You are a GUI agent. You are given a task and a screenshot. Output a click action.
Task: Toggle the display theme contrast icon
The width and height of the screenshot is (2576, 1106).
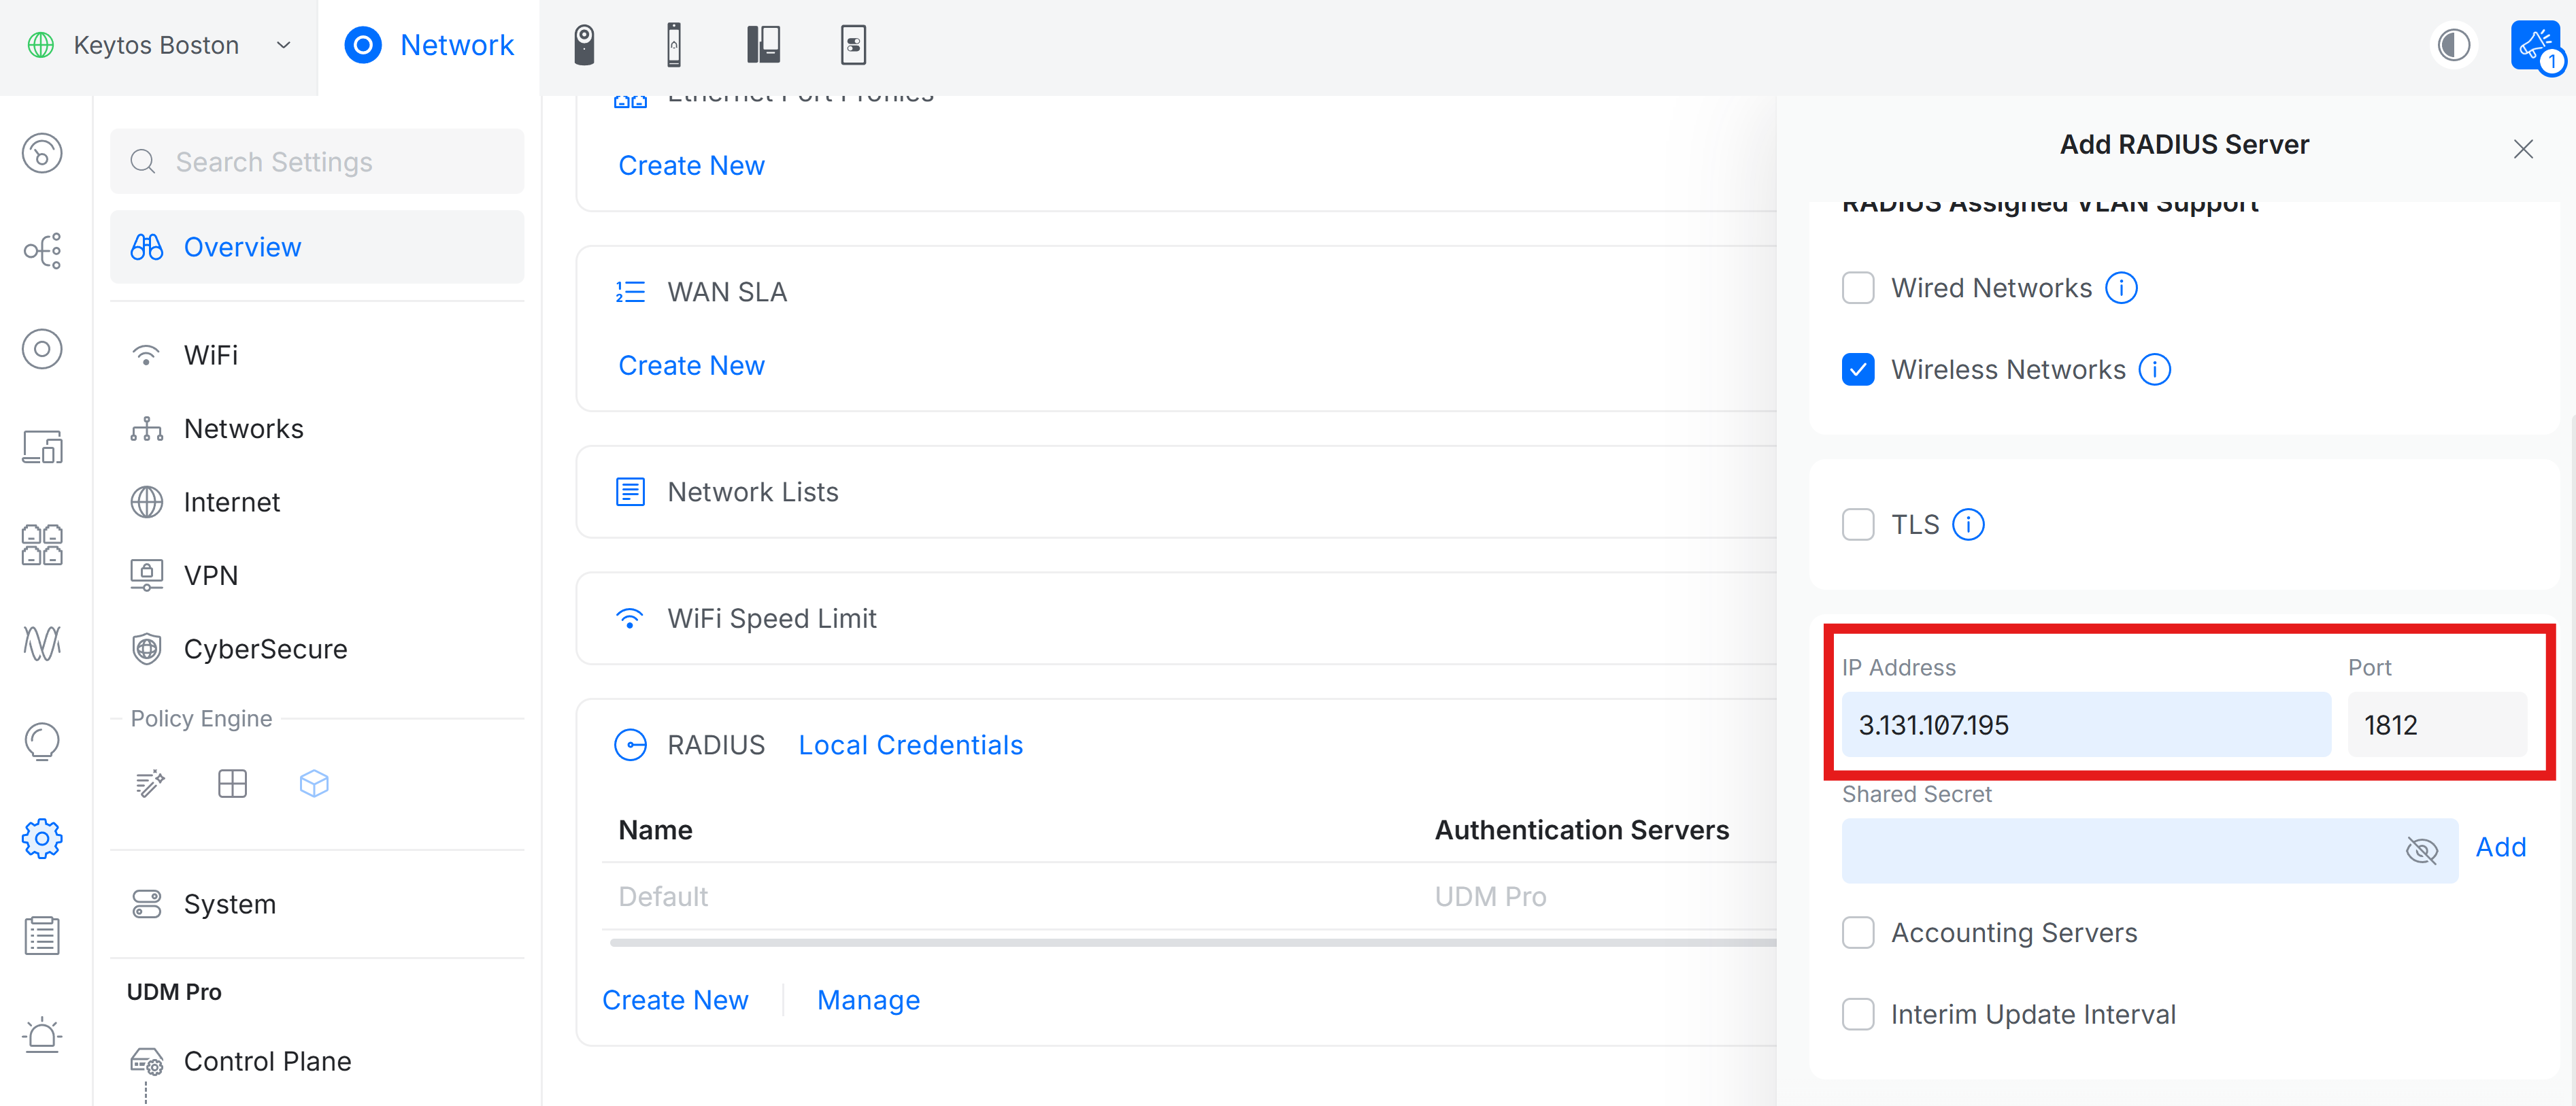pos(2453,44)
